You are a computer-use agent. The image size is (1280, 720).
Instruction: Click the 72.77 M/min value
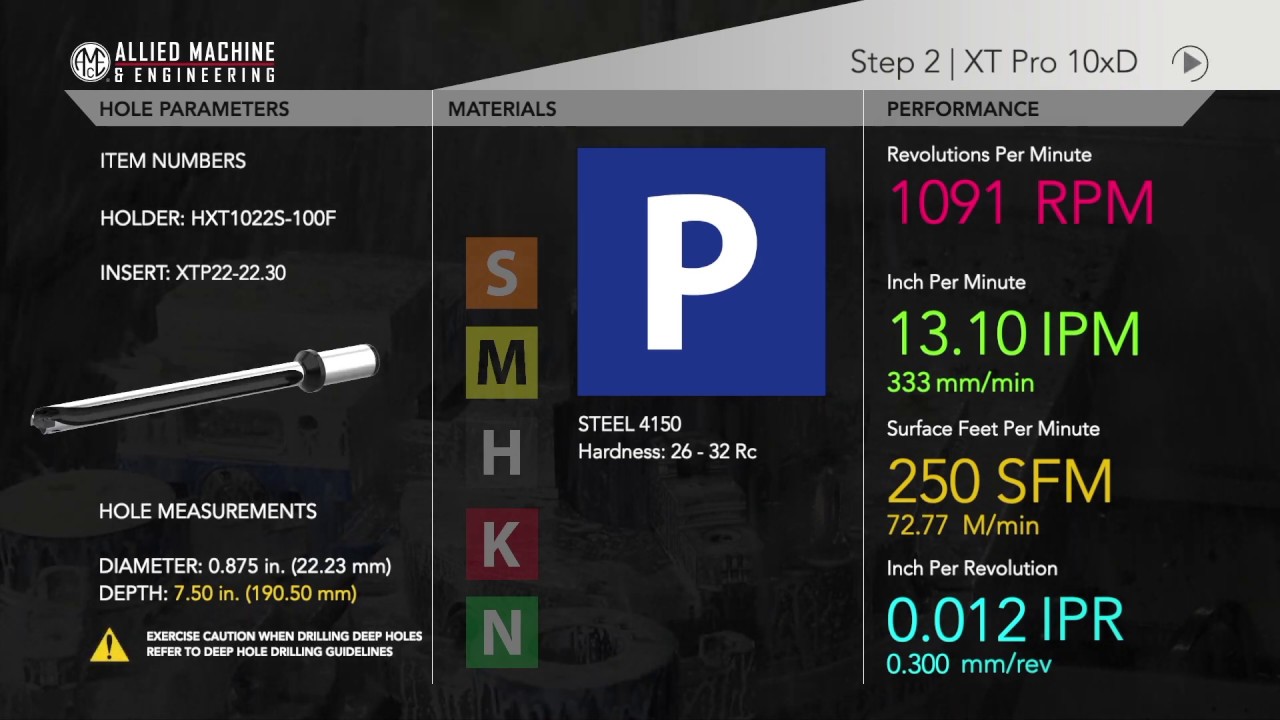(x=963, y=525)
